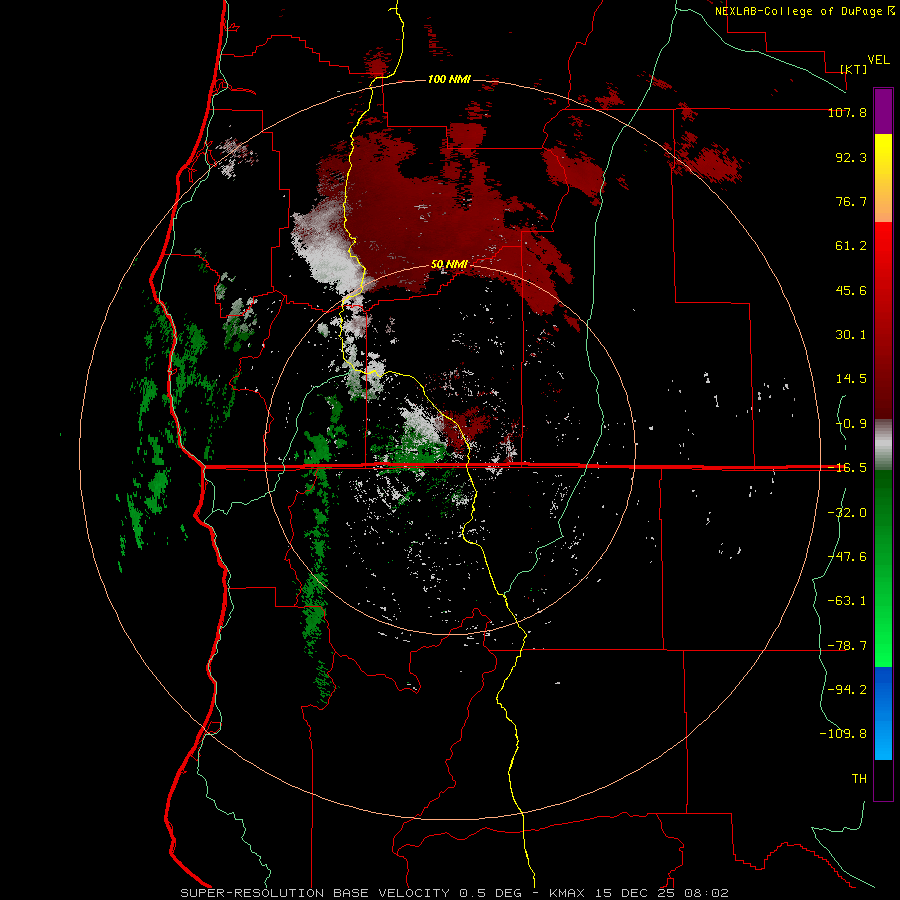
Task: Click the 50 NMI range ring label
Action: point(449,264)
